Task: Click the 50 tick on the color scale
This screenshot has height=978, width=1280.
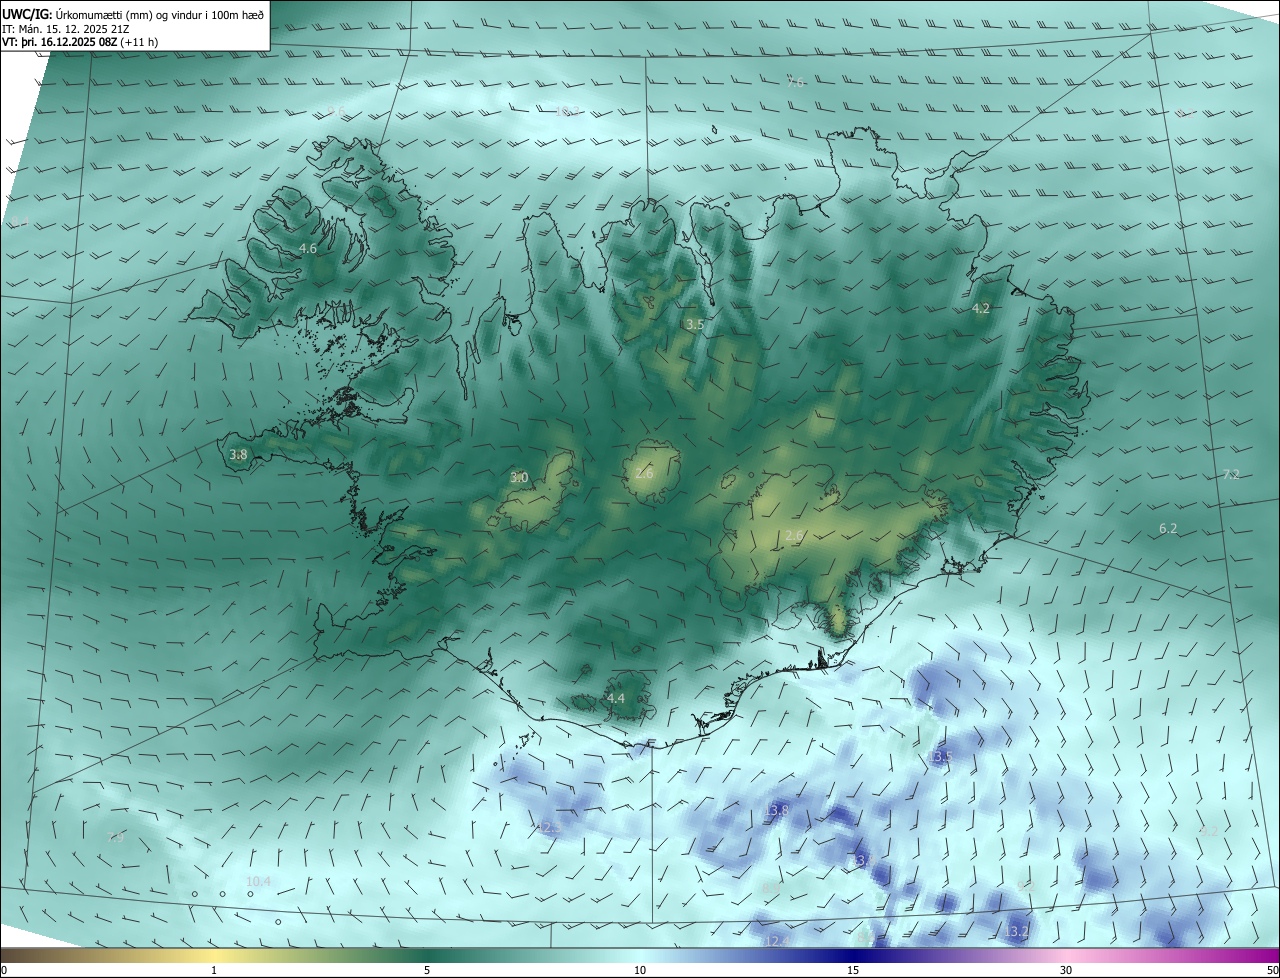Action: (x=1272, y=970)
